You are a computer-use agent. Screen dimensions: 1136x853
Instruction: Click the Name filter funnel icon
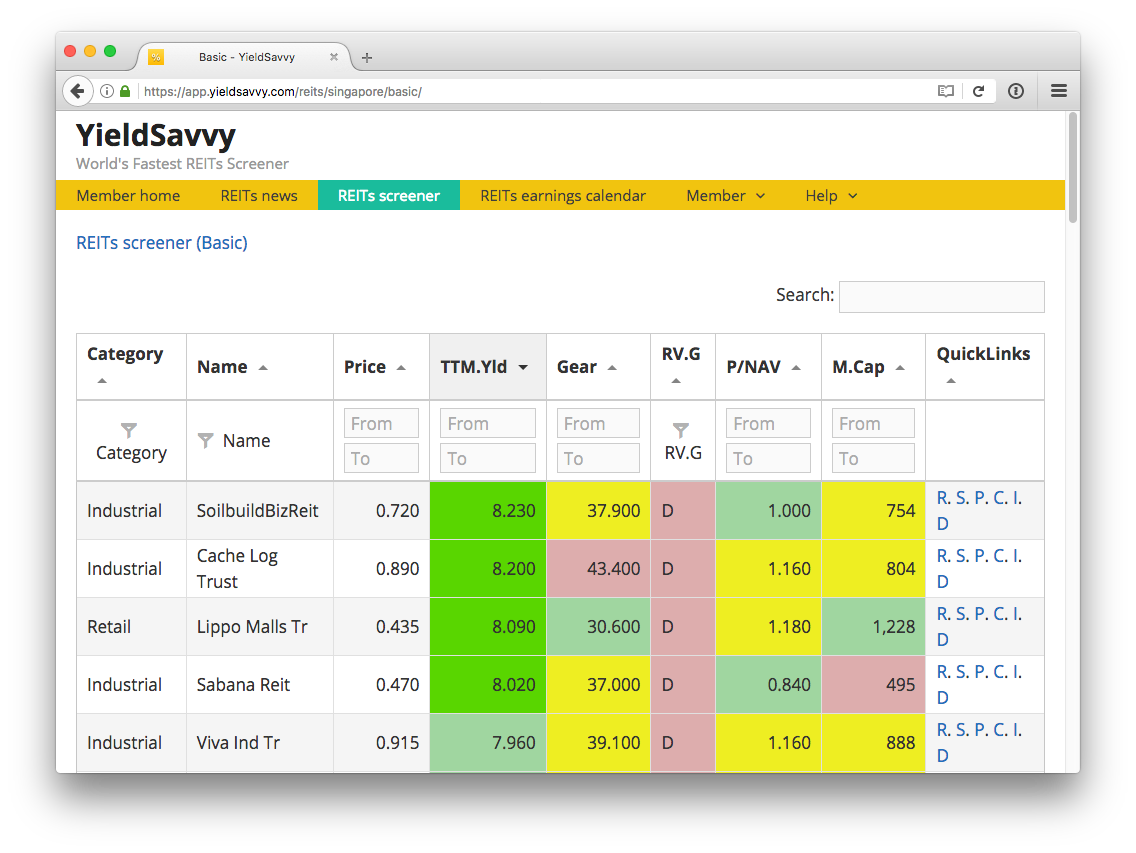point(206,440)
